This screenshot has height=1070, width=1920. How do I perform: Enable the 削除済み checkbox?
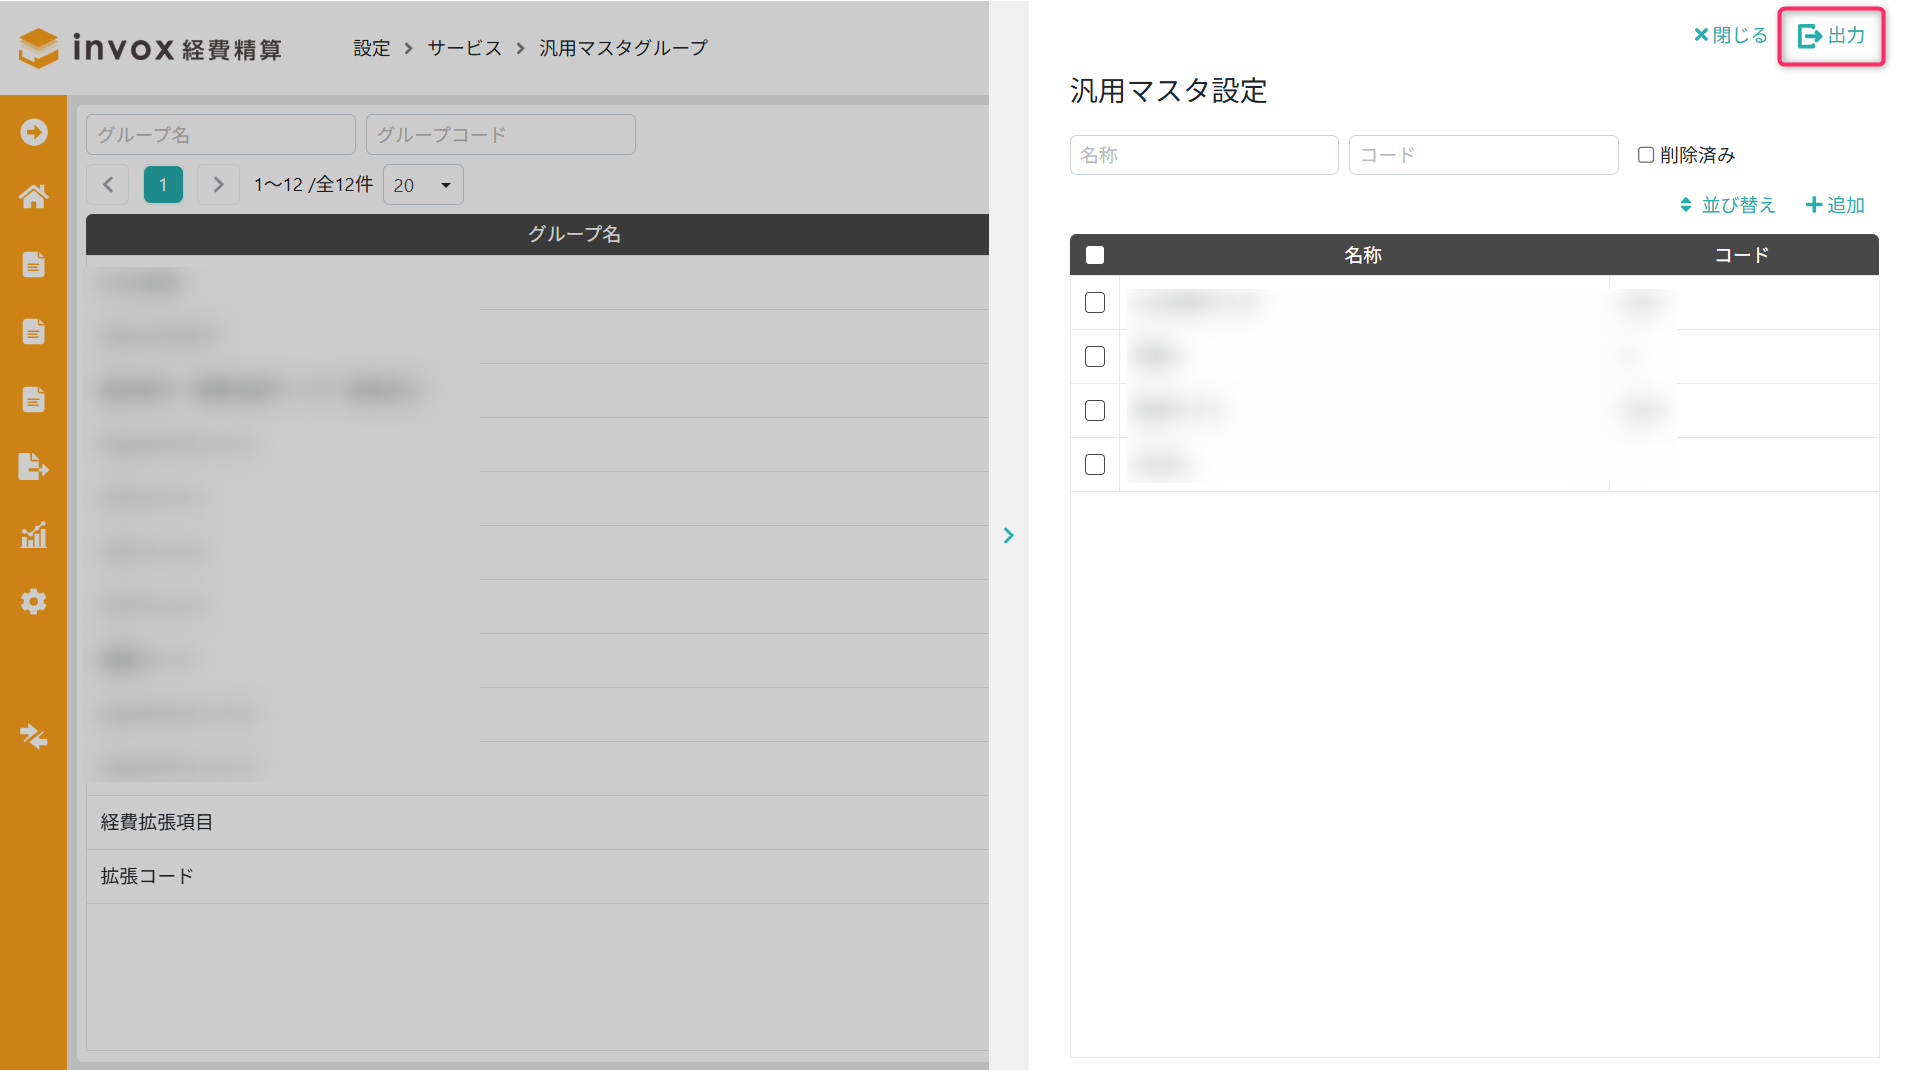click(1646, 155)
